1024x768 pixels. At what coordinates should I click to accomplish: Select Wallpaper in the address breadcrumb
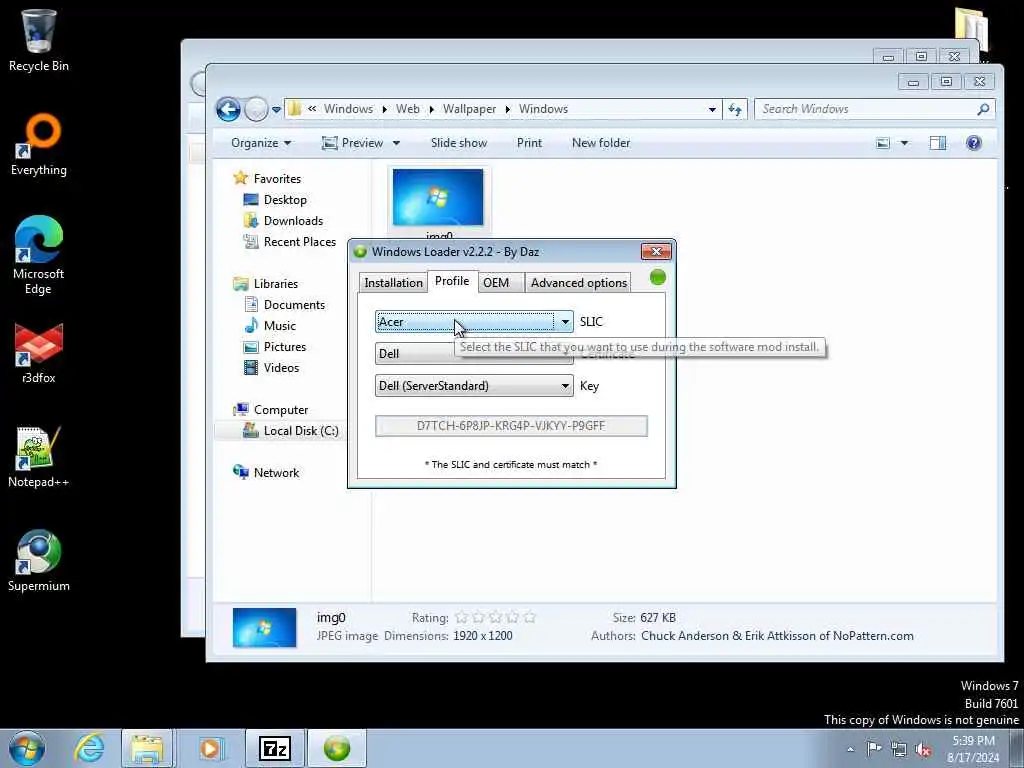[x=469, y=109]
